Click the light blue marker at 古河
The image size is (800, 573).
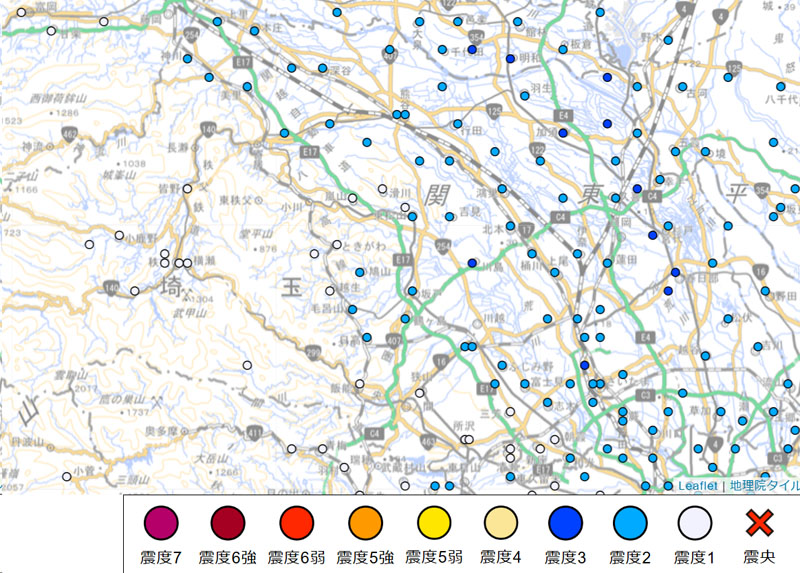tap(683, 87)
